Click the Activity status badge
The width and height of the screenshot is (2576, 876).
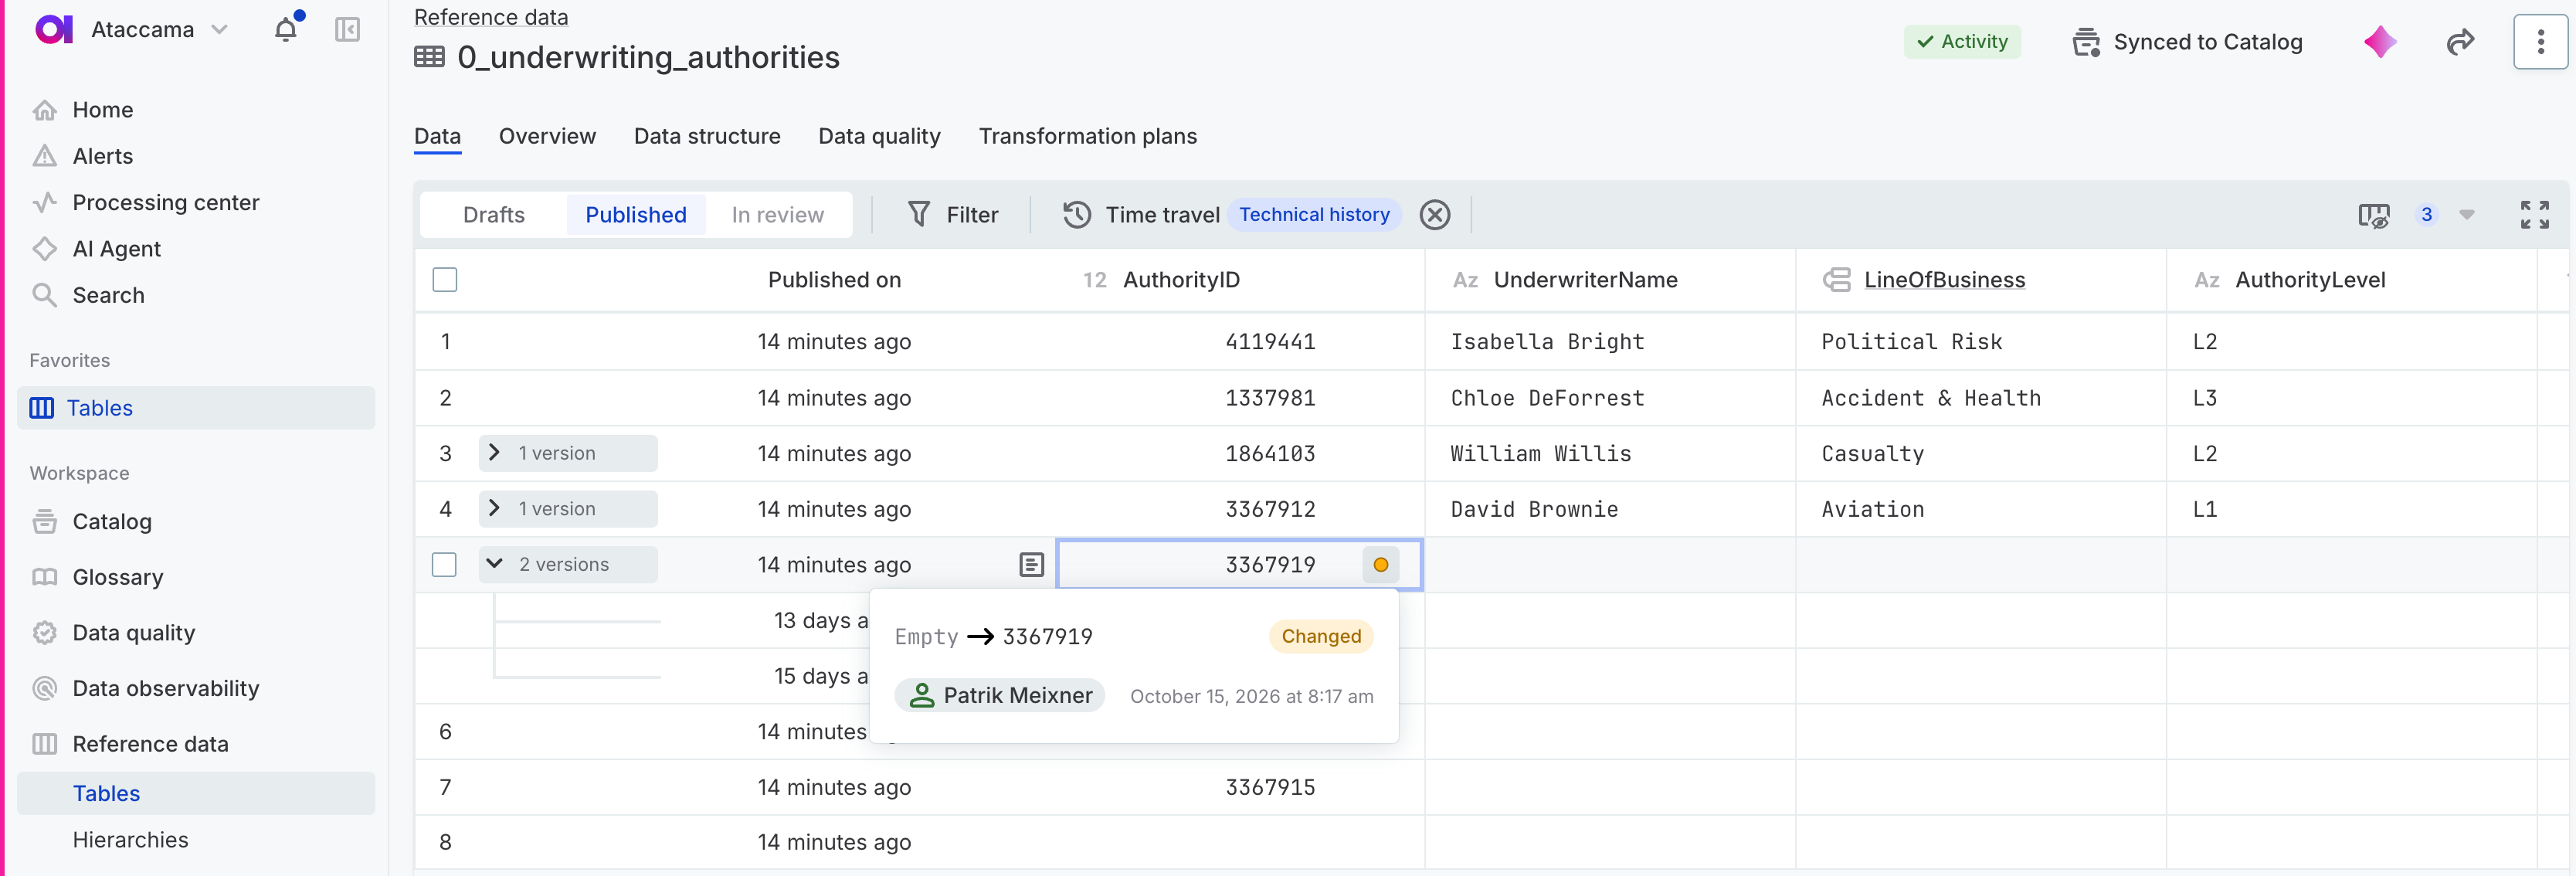1961,42
